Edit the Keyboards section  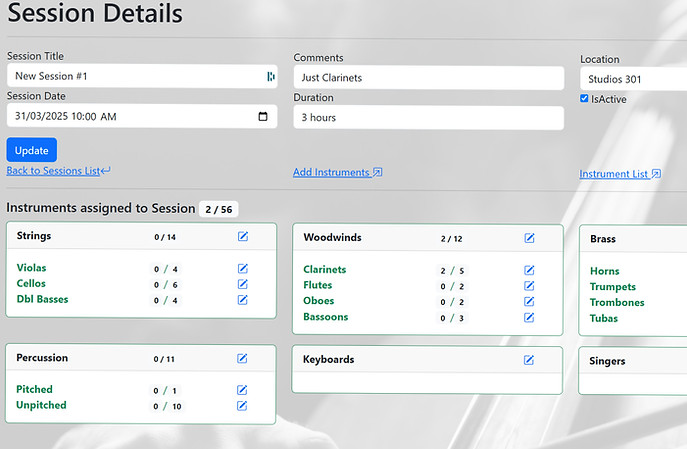tap(529, 360)
